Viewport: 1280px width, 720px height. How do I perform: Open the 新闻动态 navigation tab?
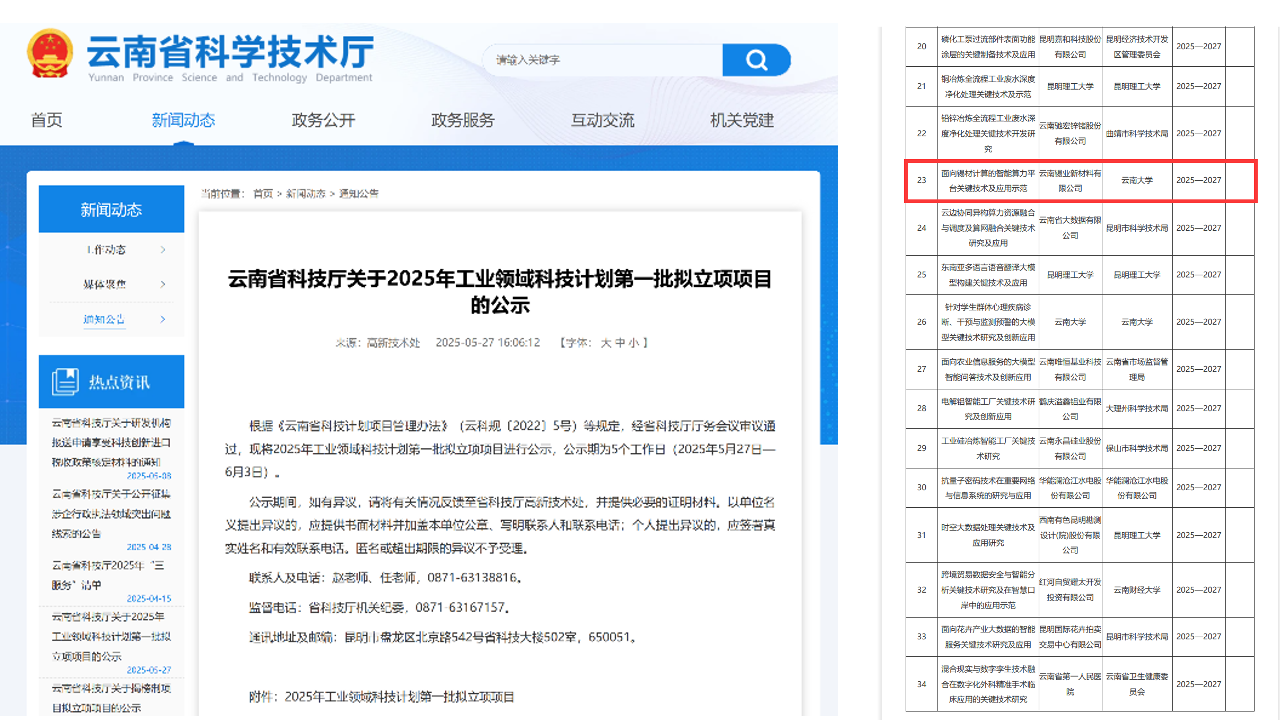pyautogui.click(x=183, y=120)
